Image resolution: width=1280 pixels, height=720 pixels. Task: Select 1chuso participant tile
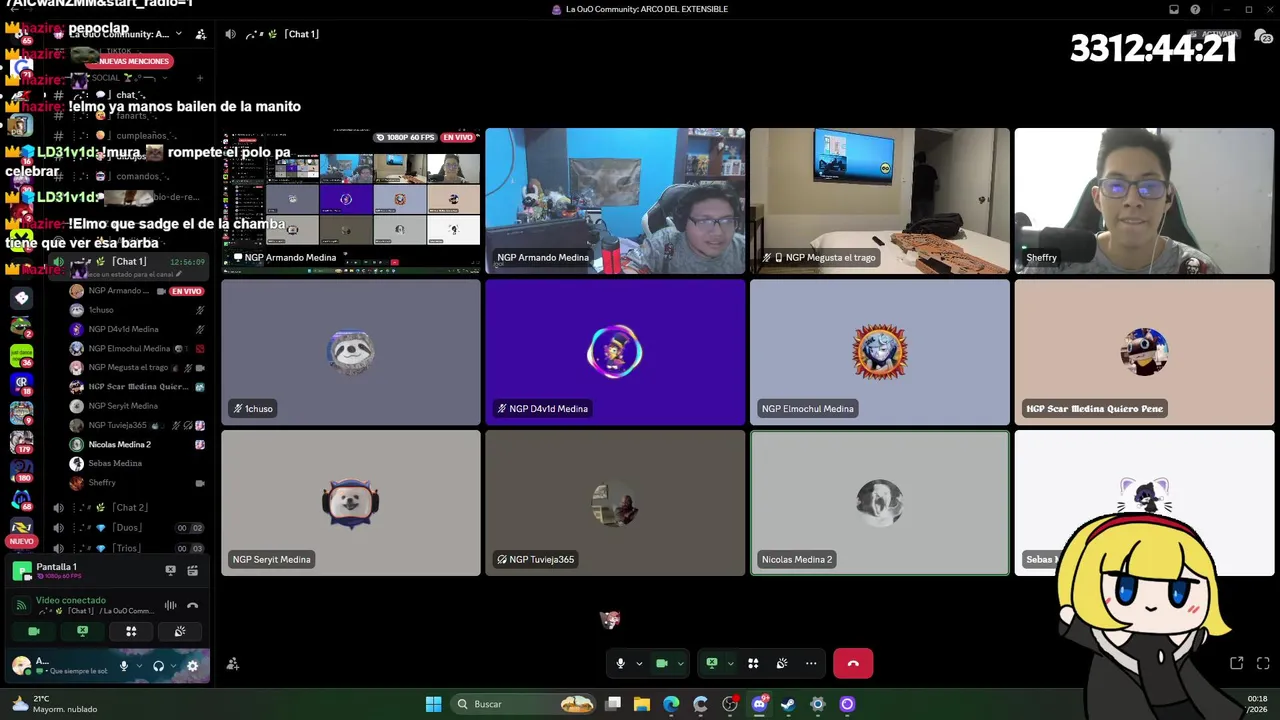tap(351, 352)
